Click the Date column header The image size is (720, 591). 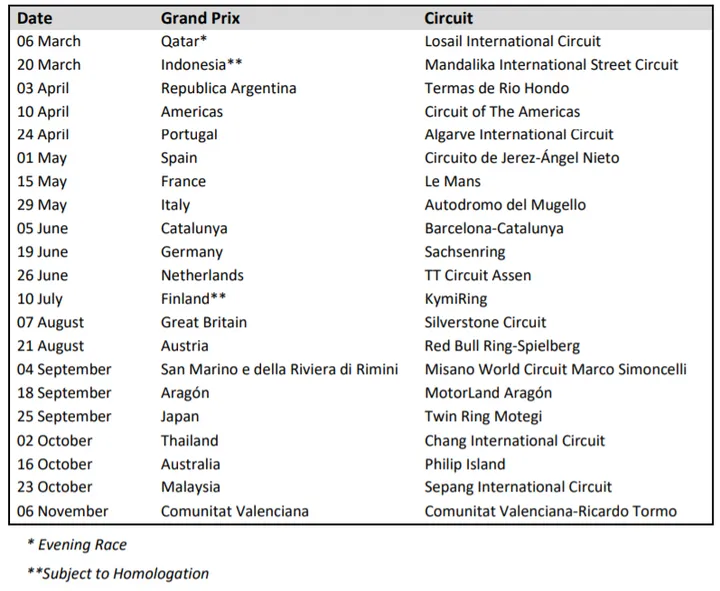(x=34, y=18)
